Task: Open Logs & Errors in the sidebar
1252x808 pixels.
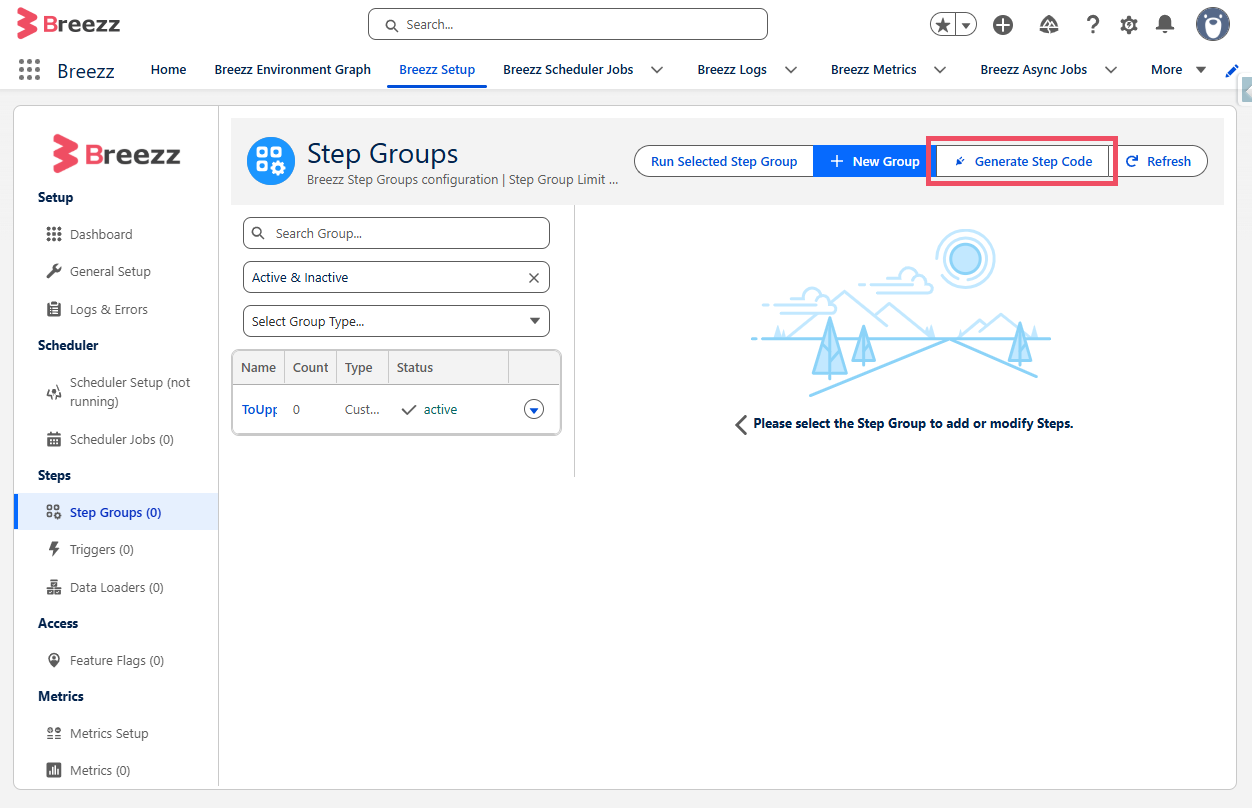Action: [x=108, y=309]
